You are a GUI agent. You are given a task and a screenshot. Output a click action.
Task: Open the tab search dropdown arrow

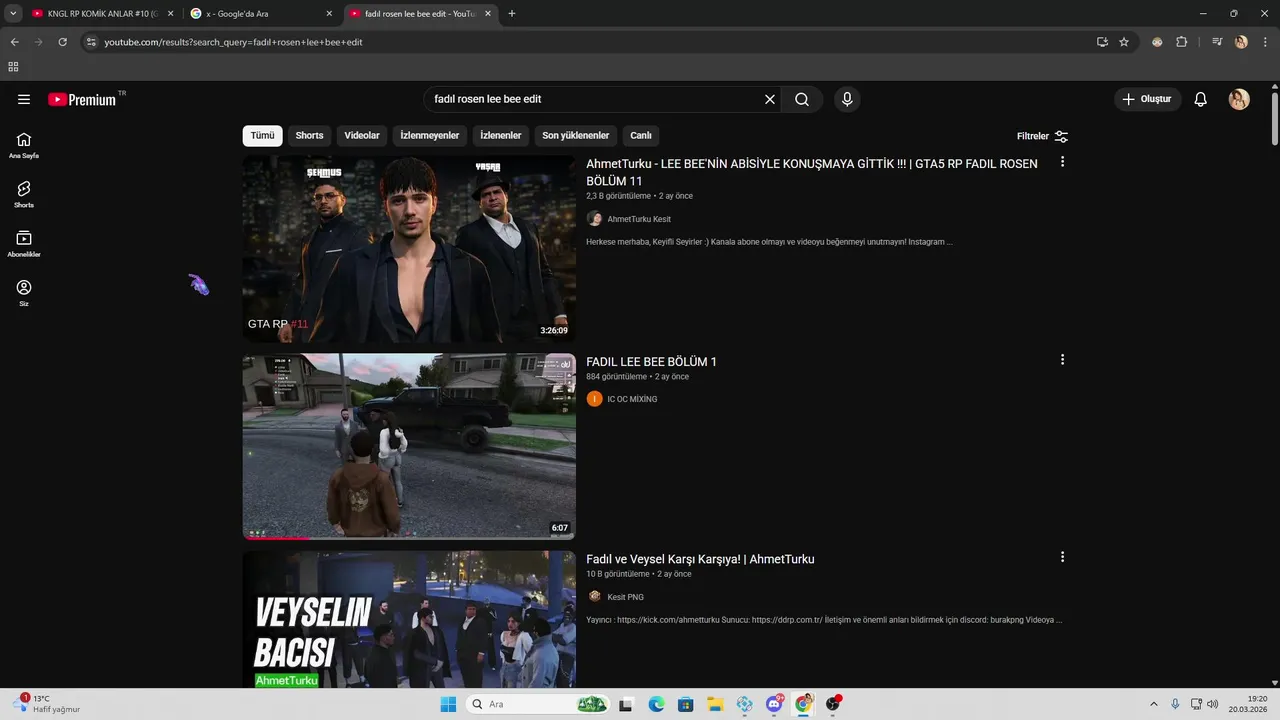[13, 14]
